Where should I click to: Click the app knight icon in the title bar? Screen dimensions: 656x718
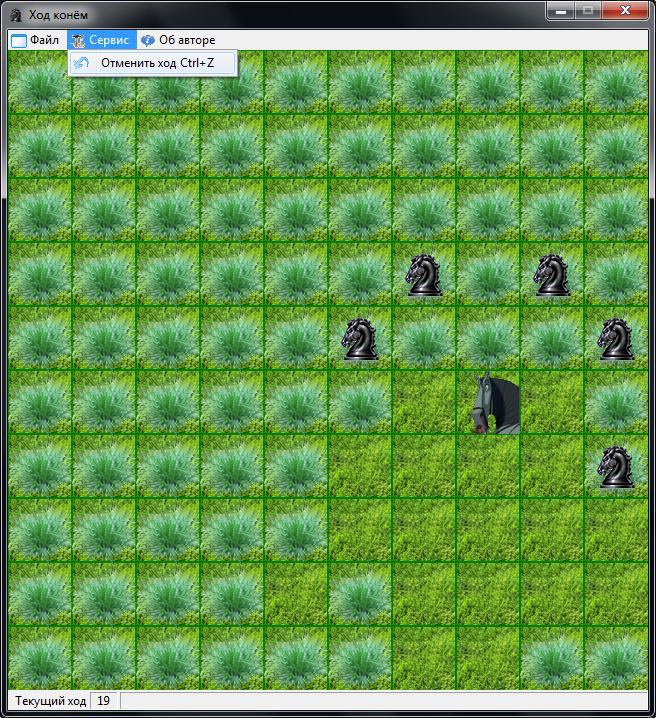(x=16, y=15)
